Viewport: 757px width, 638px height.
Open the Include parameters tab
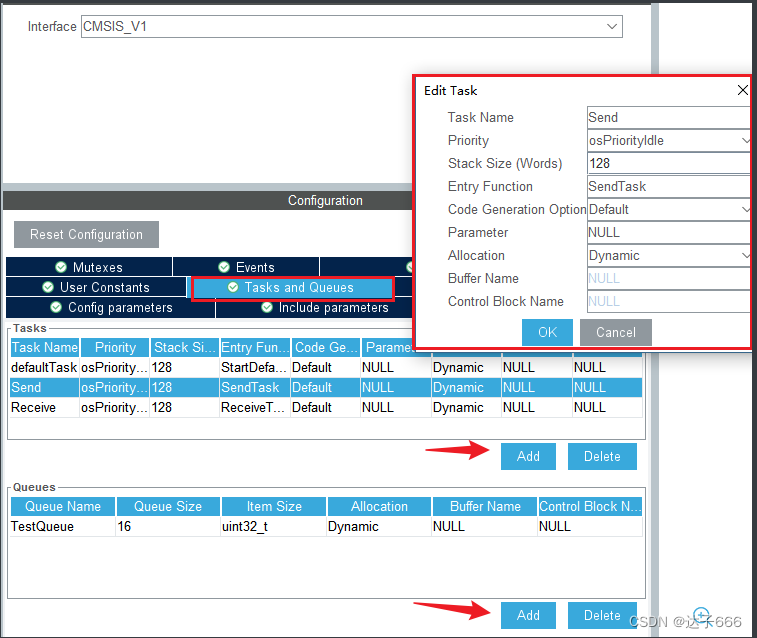coord(314,307)
